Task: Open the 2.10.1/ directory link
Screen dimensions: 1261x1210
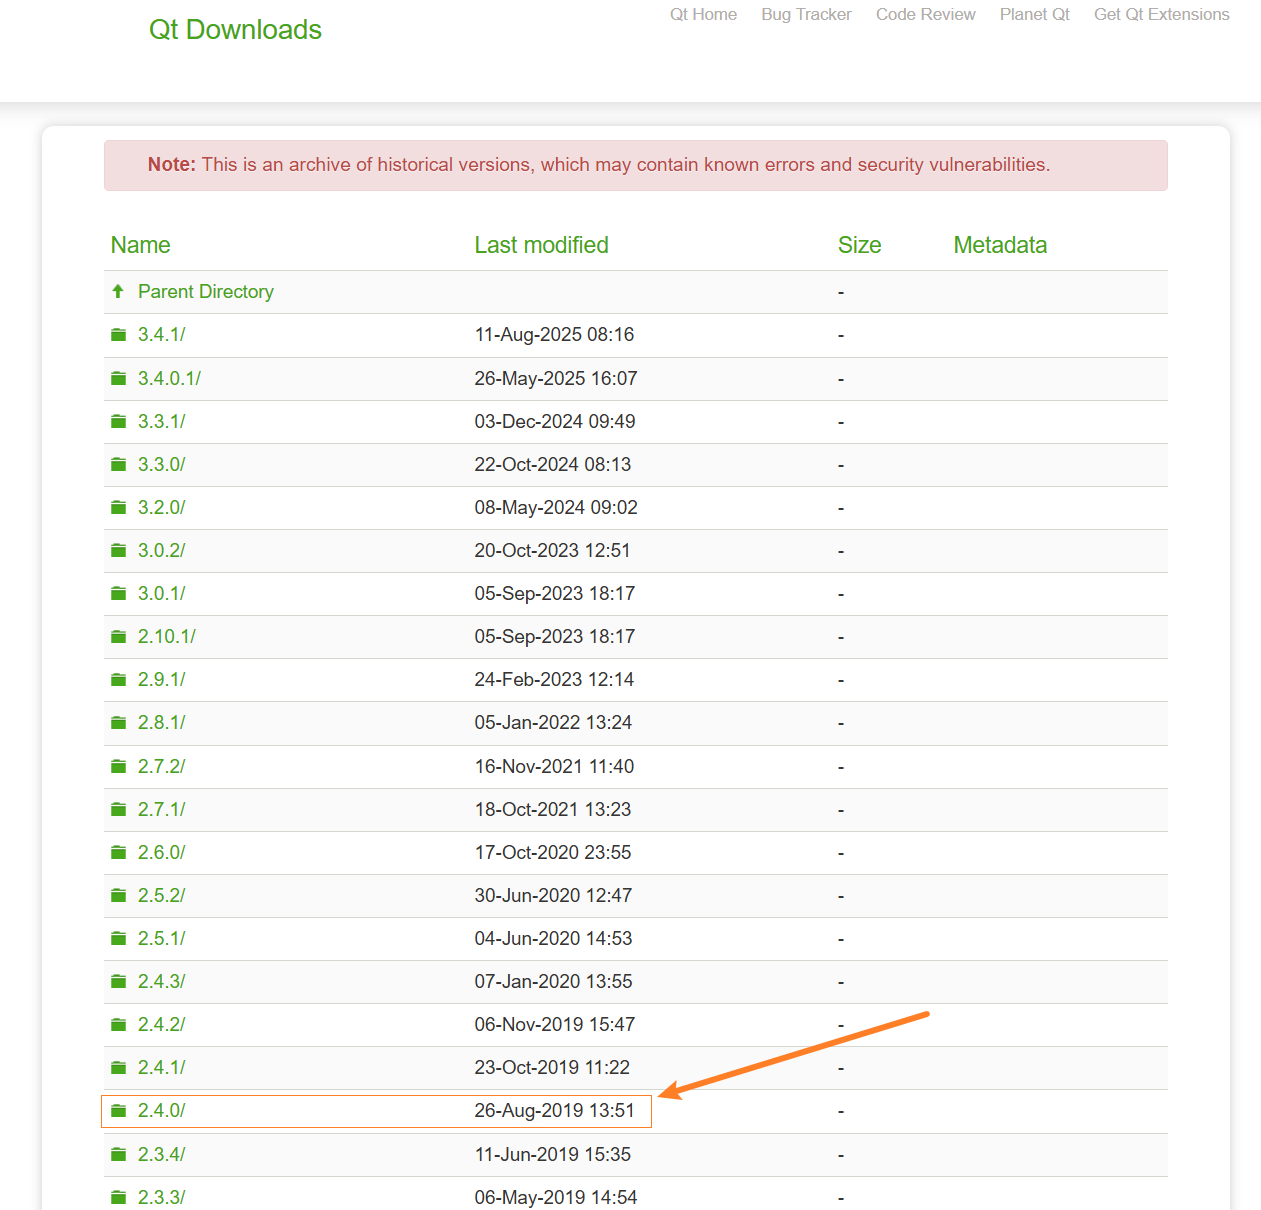Action: (167, 636)
